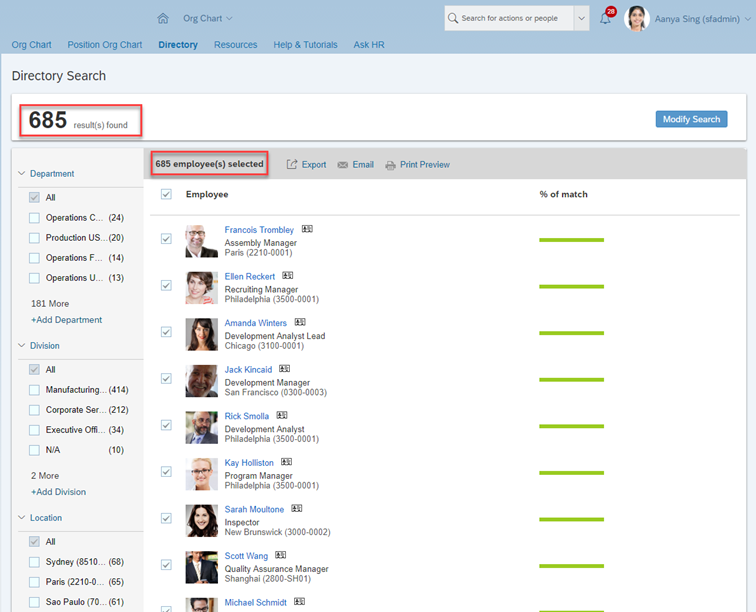Open Sarah Moultone's profile link
Image resolution: width=756 pixels, height=612 pixels.
point(254,509)
